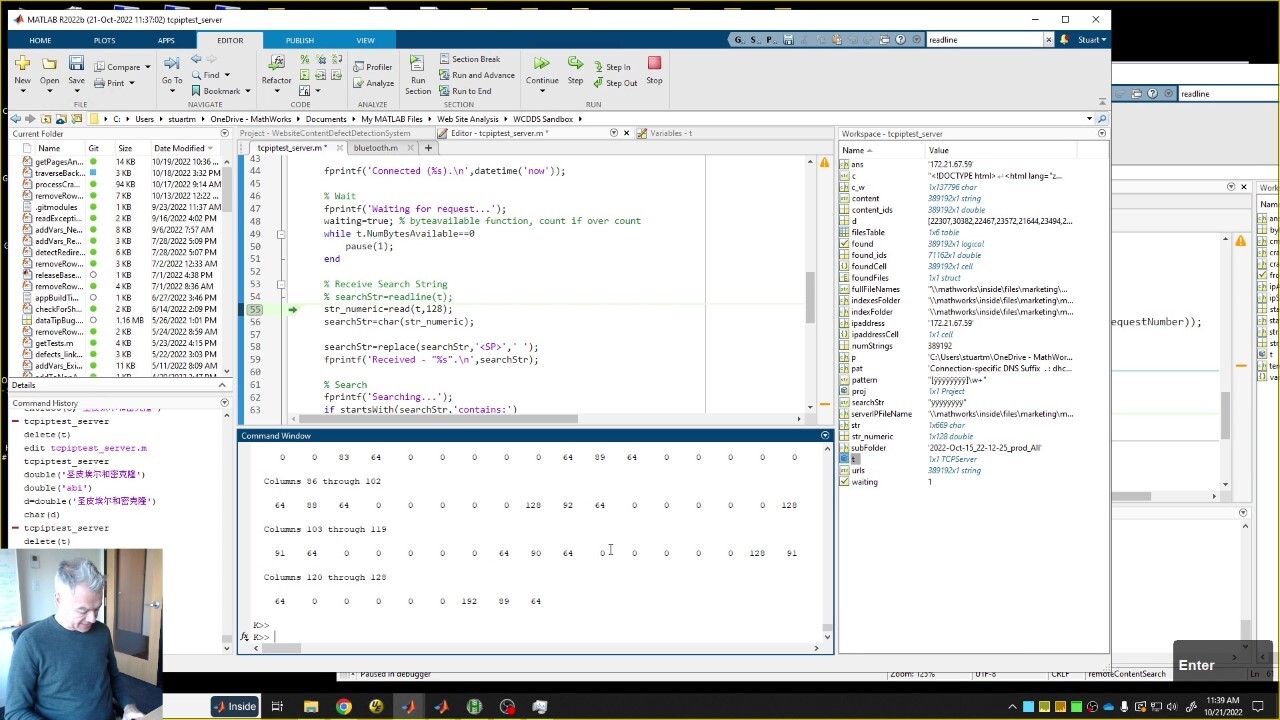Viewport: 1280px width, 720px height.
Task: Expand the Bookmark dropdown arrow
Action: [x=246, y=91]
